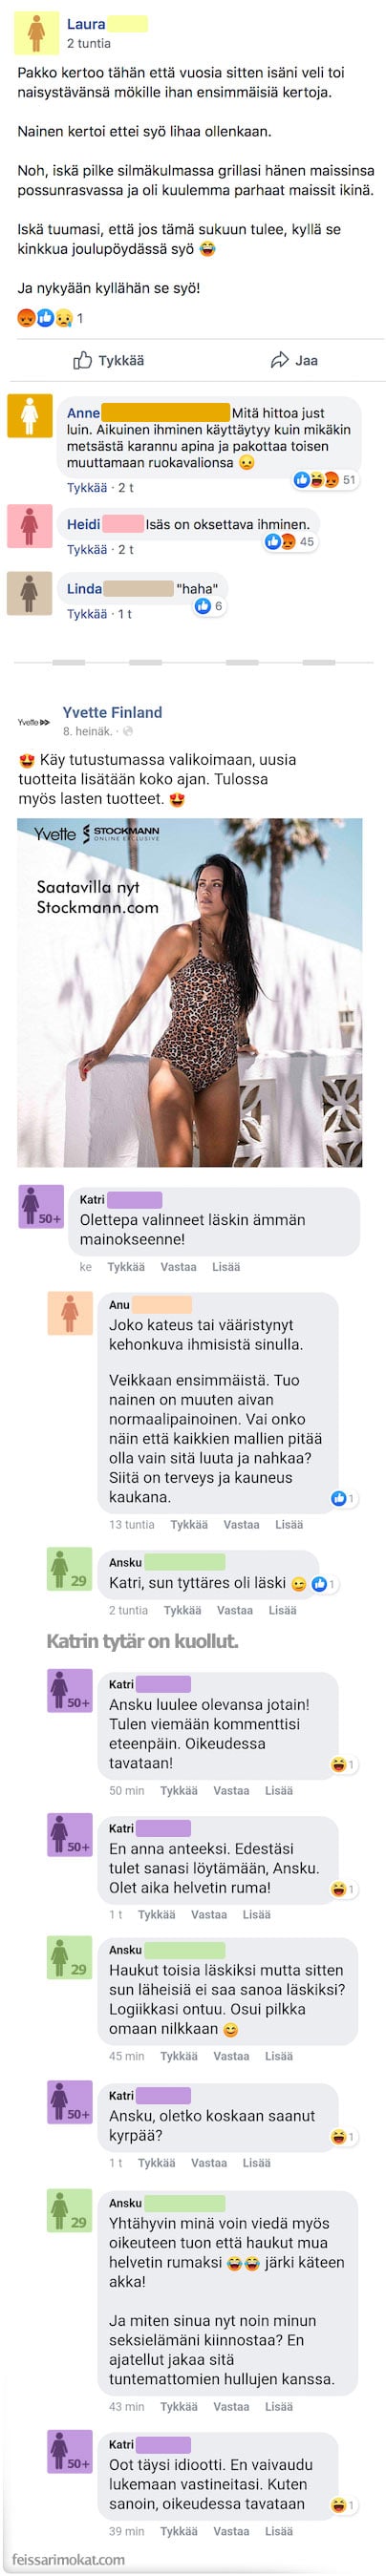View 45 reactions on Heidi's comment
This screenshot has height=2576, width=386.
click(289, 542)
